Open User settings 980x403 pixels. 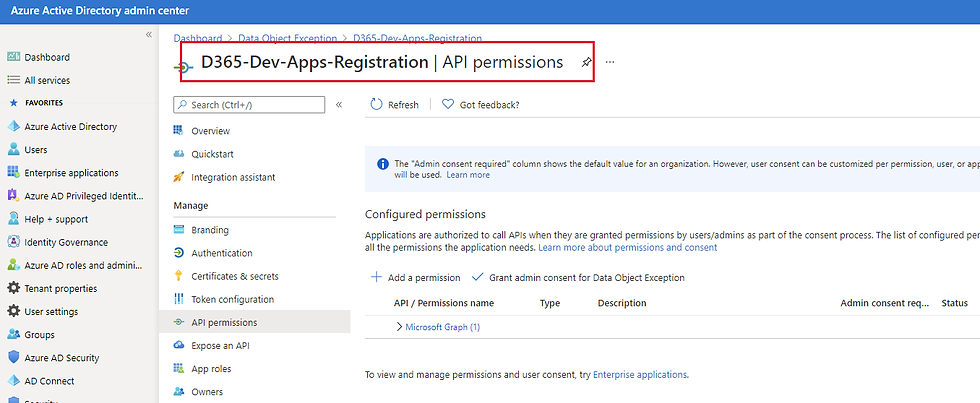tap(51, 311)
